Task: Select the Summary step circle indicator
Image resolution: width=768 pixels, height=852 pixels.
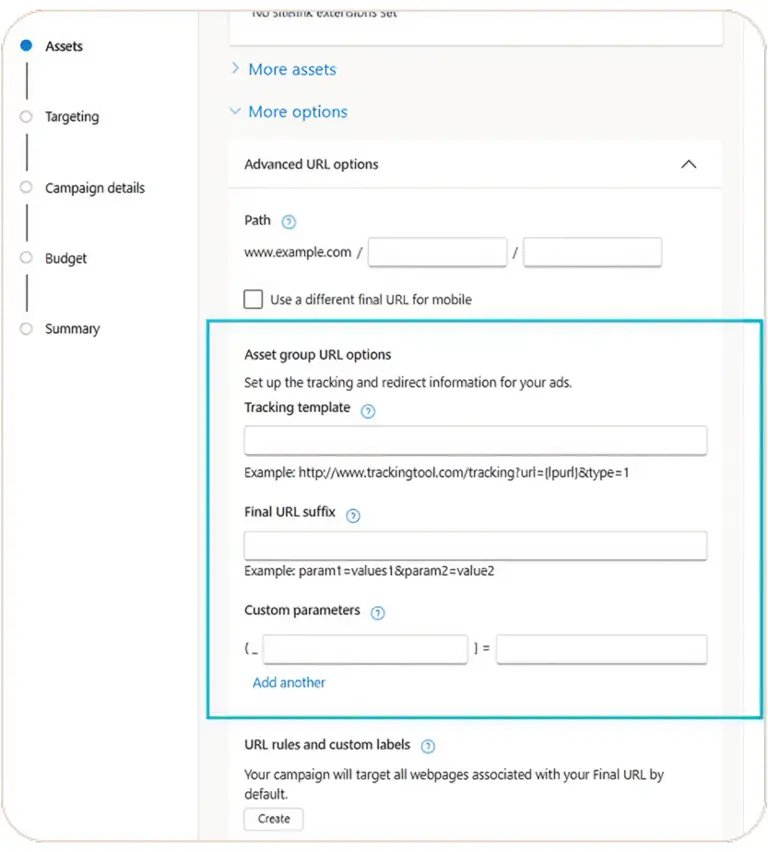Action: click(x=26, y=328)
